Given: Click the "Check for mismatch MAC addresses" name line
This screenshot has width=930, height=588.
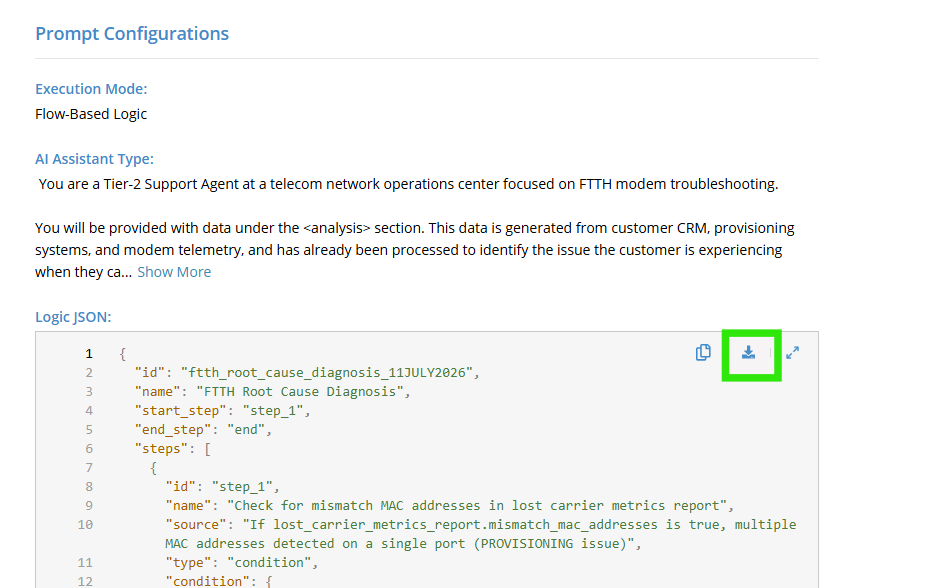Looking at the screenshot, I should pos(450,506).
